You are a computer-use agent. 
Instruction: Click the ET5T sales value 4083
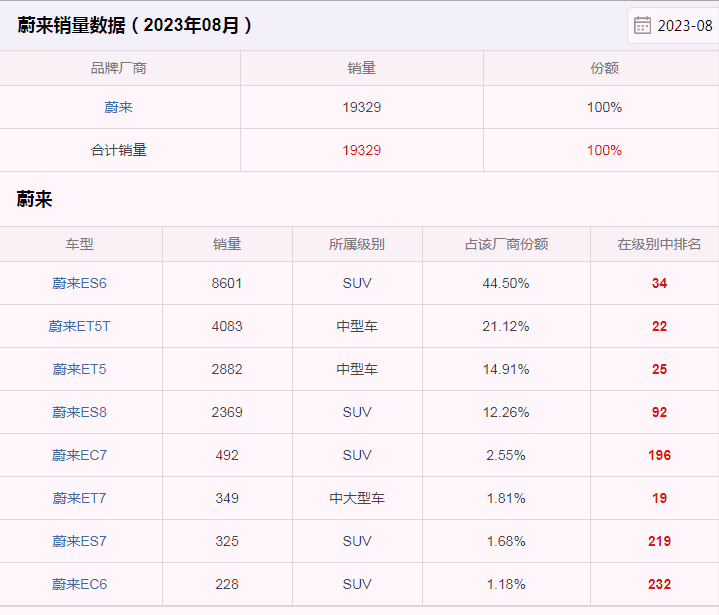coord(227,326)
